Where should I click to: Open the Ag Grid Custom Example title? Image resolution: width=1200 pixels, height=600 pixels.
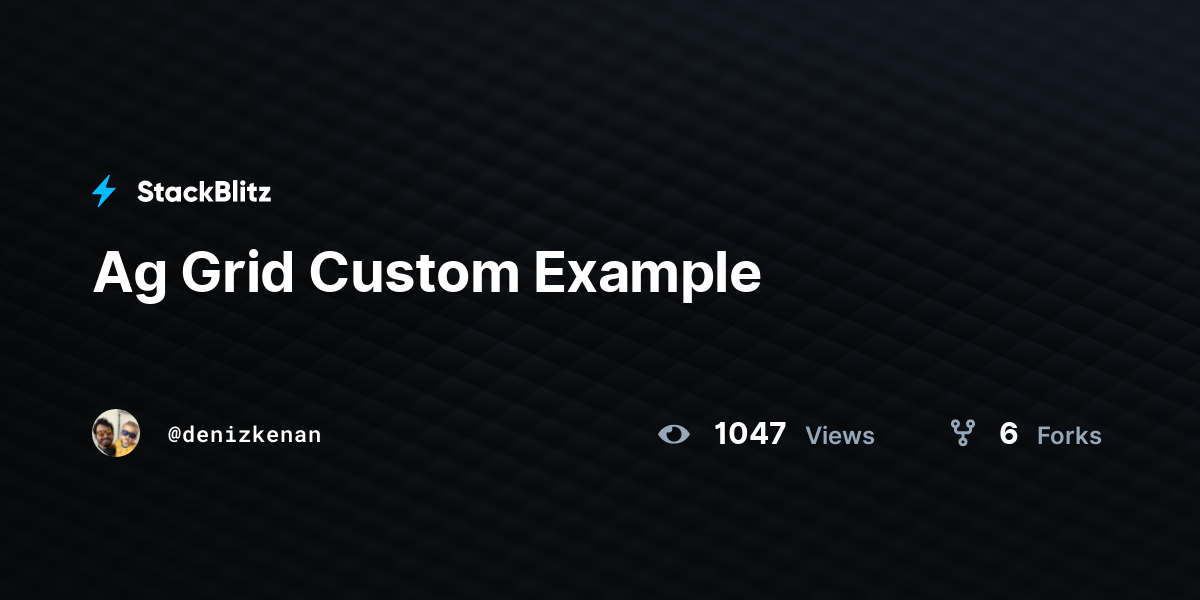427,273
